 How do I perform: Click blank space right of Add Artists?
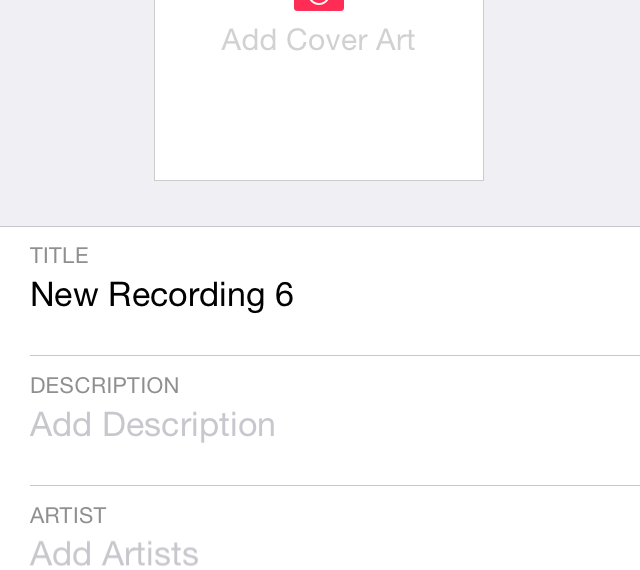click(420, 554)
